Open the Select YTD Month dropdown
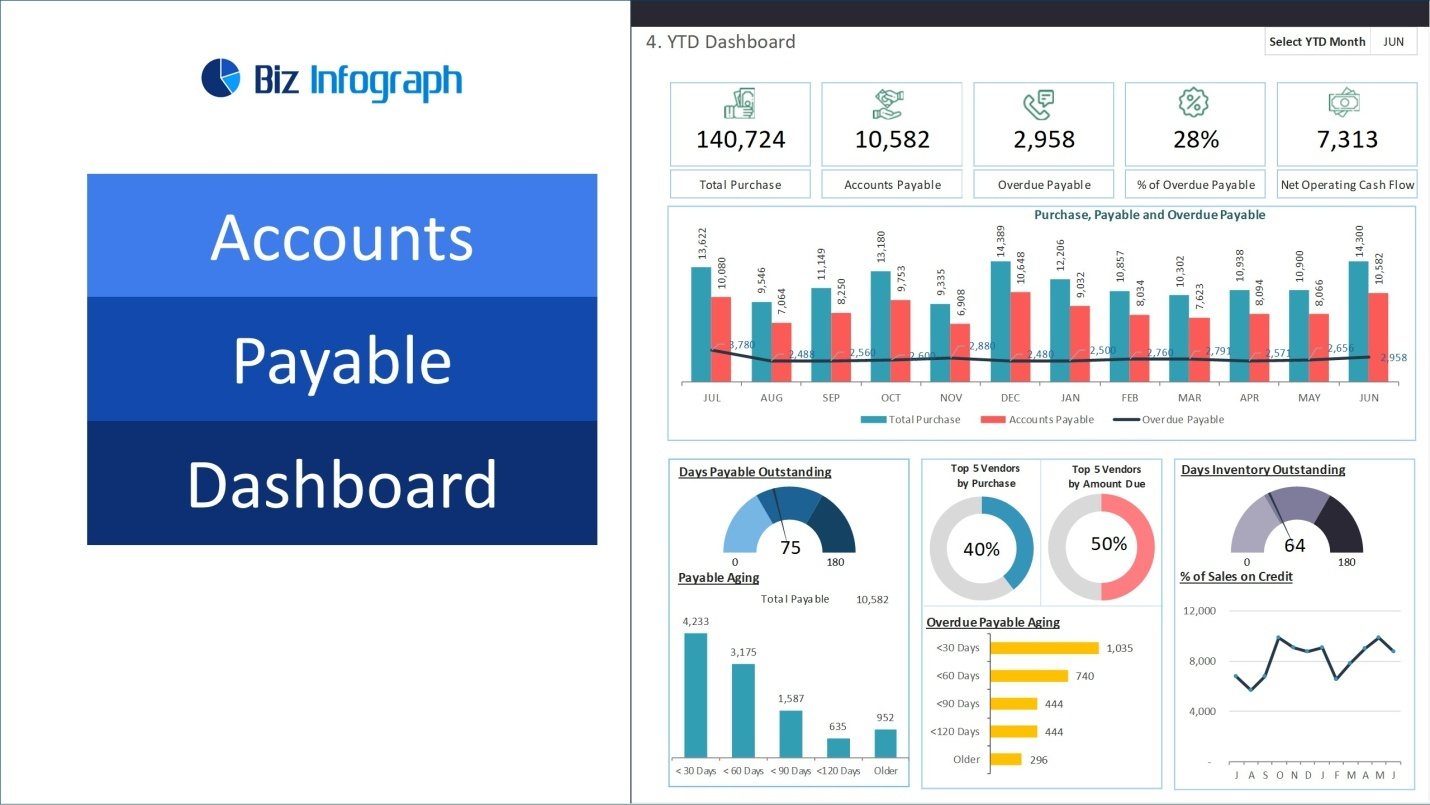The image size is (1430, 805). [x=1393, y=42]
